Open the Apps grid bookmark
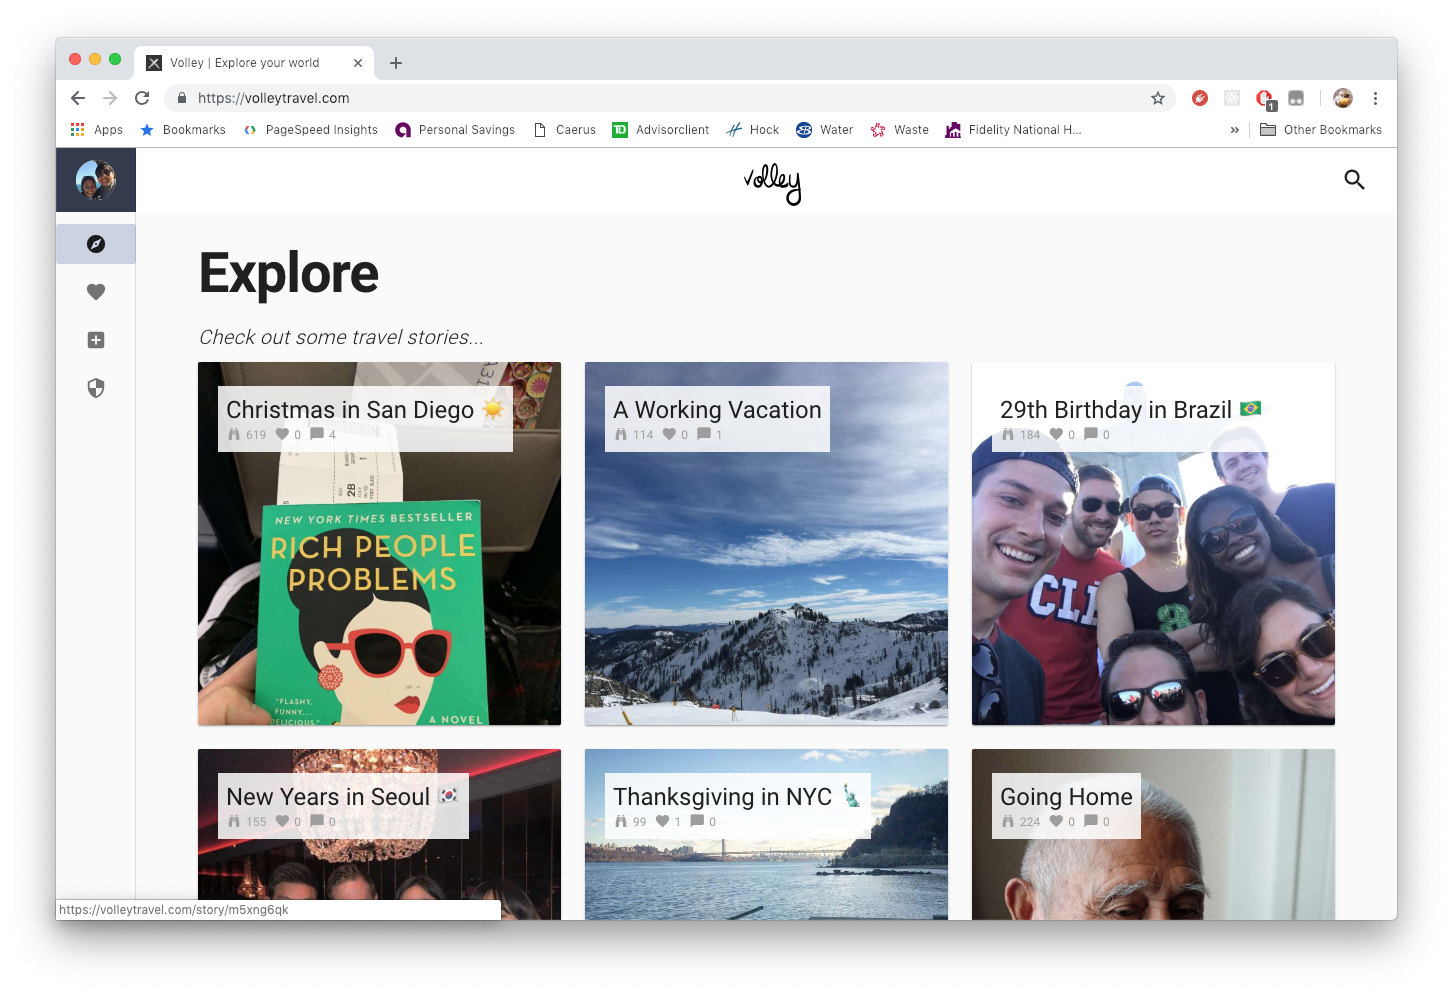This screenshot has width=1453, height=994. click(96, 130)
